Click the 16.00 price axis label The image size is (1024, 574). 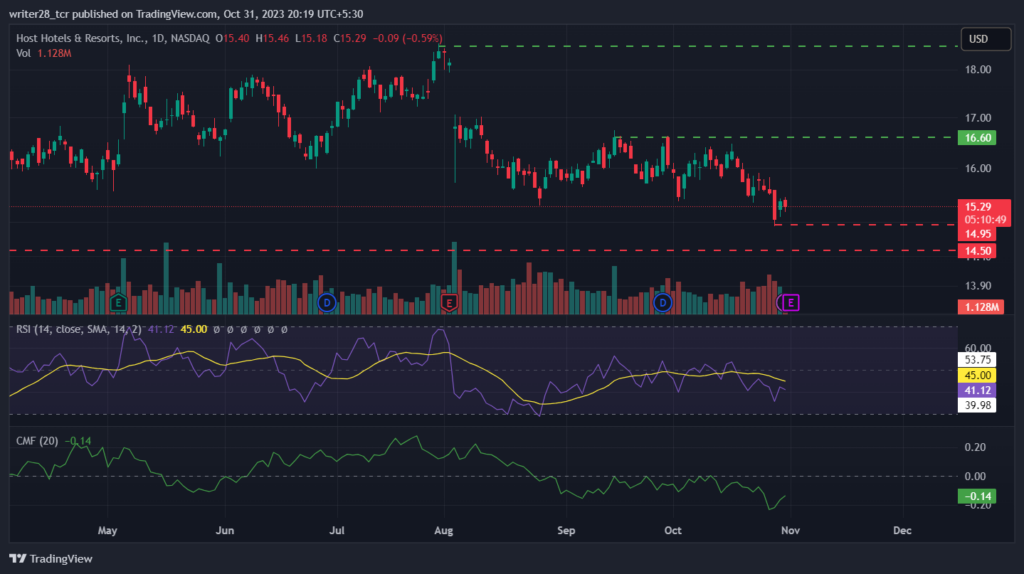point(978,168)
